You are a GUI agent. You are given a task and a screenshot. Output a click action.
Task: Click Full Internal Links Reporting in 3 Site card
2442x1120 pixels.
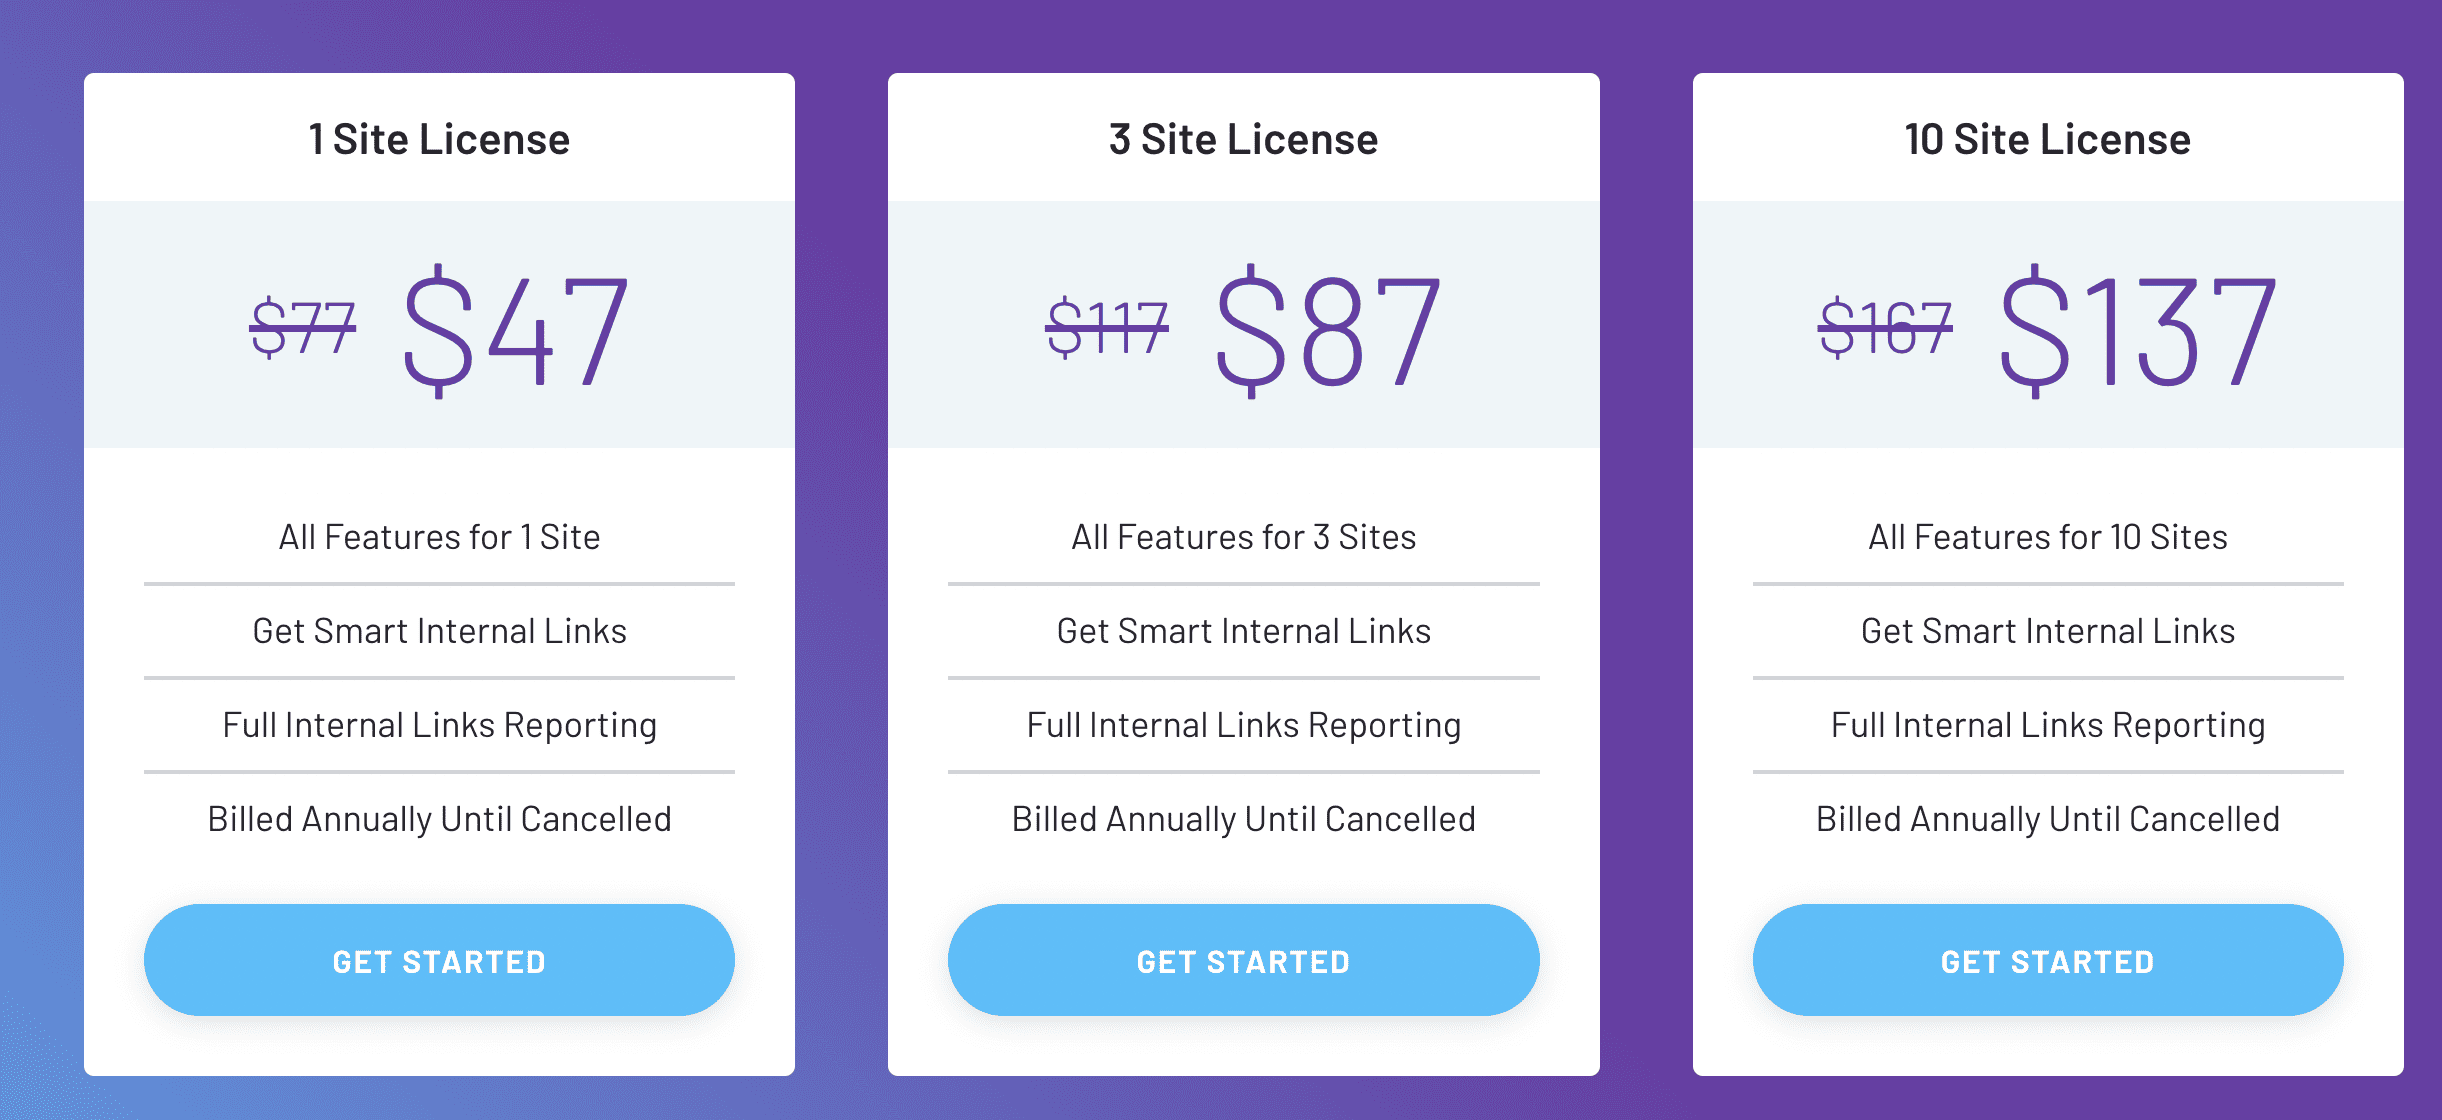(1243, 725)
